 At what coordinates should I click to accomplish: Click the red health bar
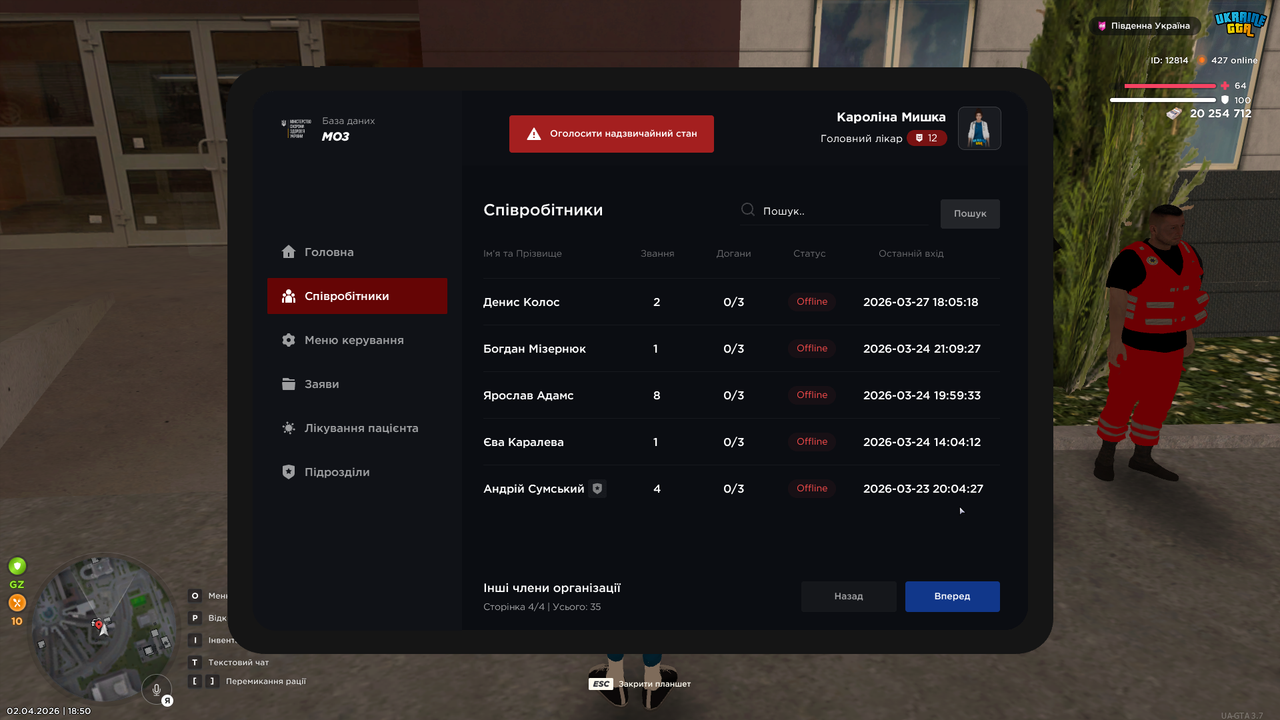click(x=1171, y=86)
